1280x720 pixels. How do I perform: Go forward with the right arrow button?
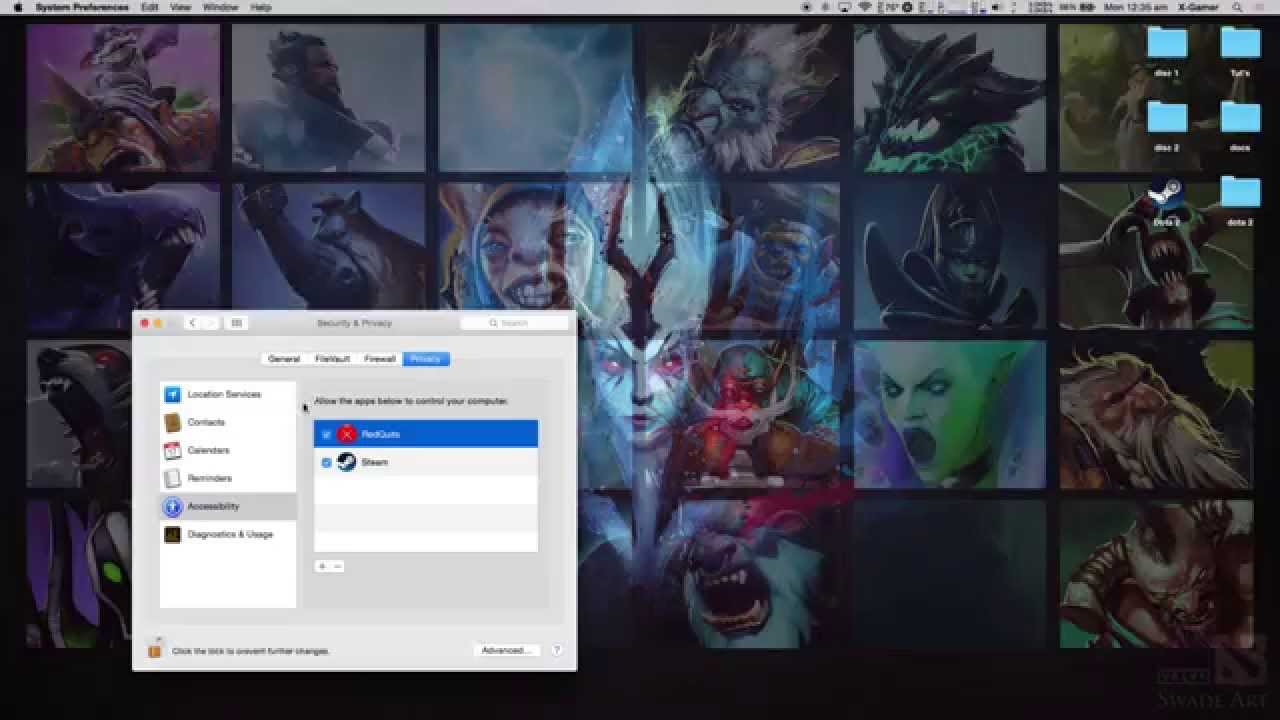click(210, 323)
